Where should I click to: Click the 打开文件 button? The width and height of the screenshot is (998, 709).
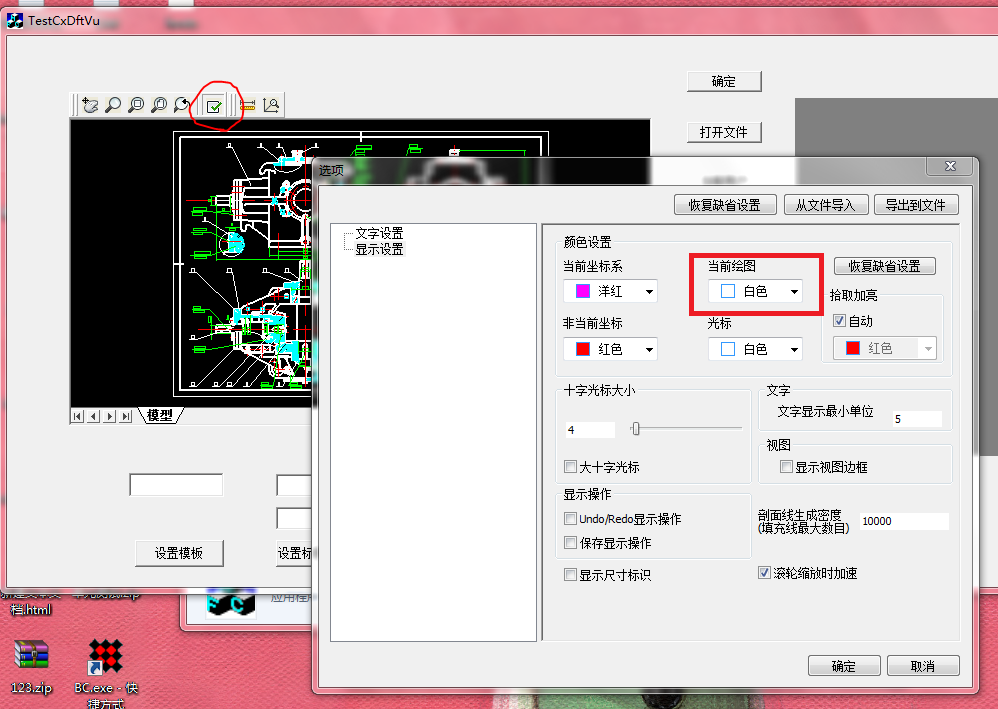point(724,132)
